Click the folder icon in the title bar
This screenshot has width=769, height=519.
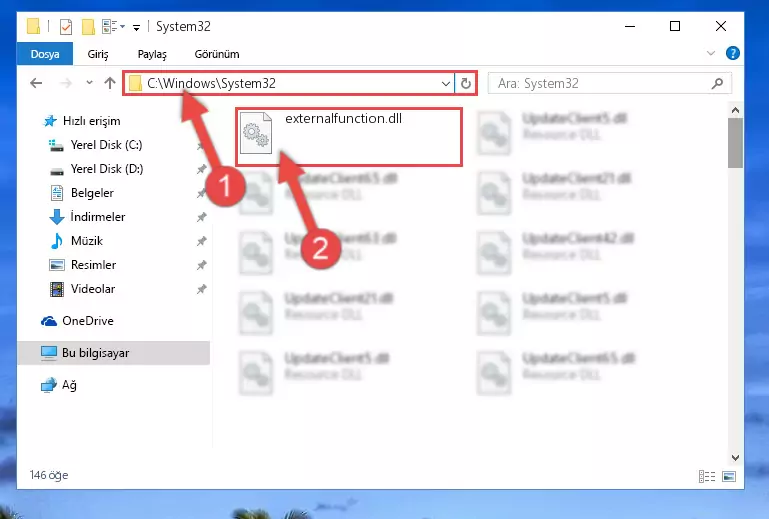tap(33, 26)
